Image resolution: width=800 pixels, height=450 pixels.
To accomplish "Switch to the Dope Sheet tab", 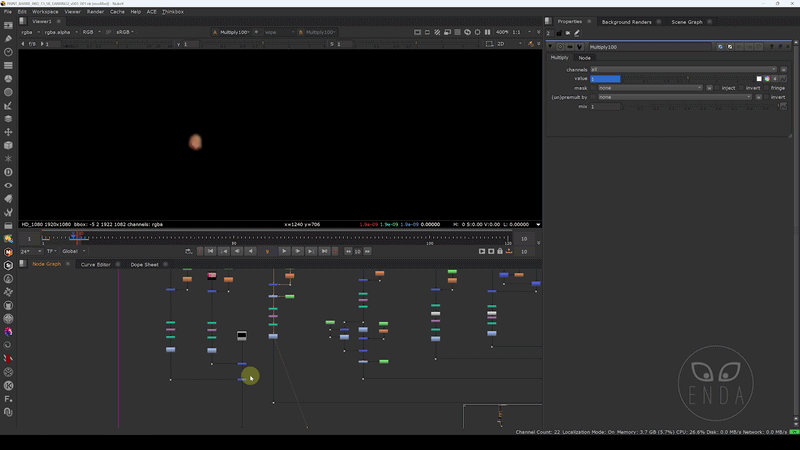I will pos(144,264).
